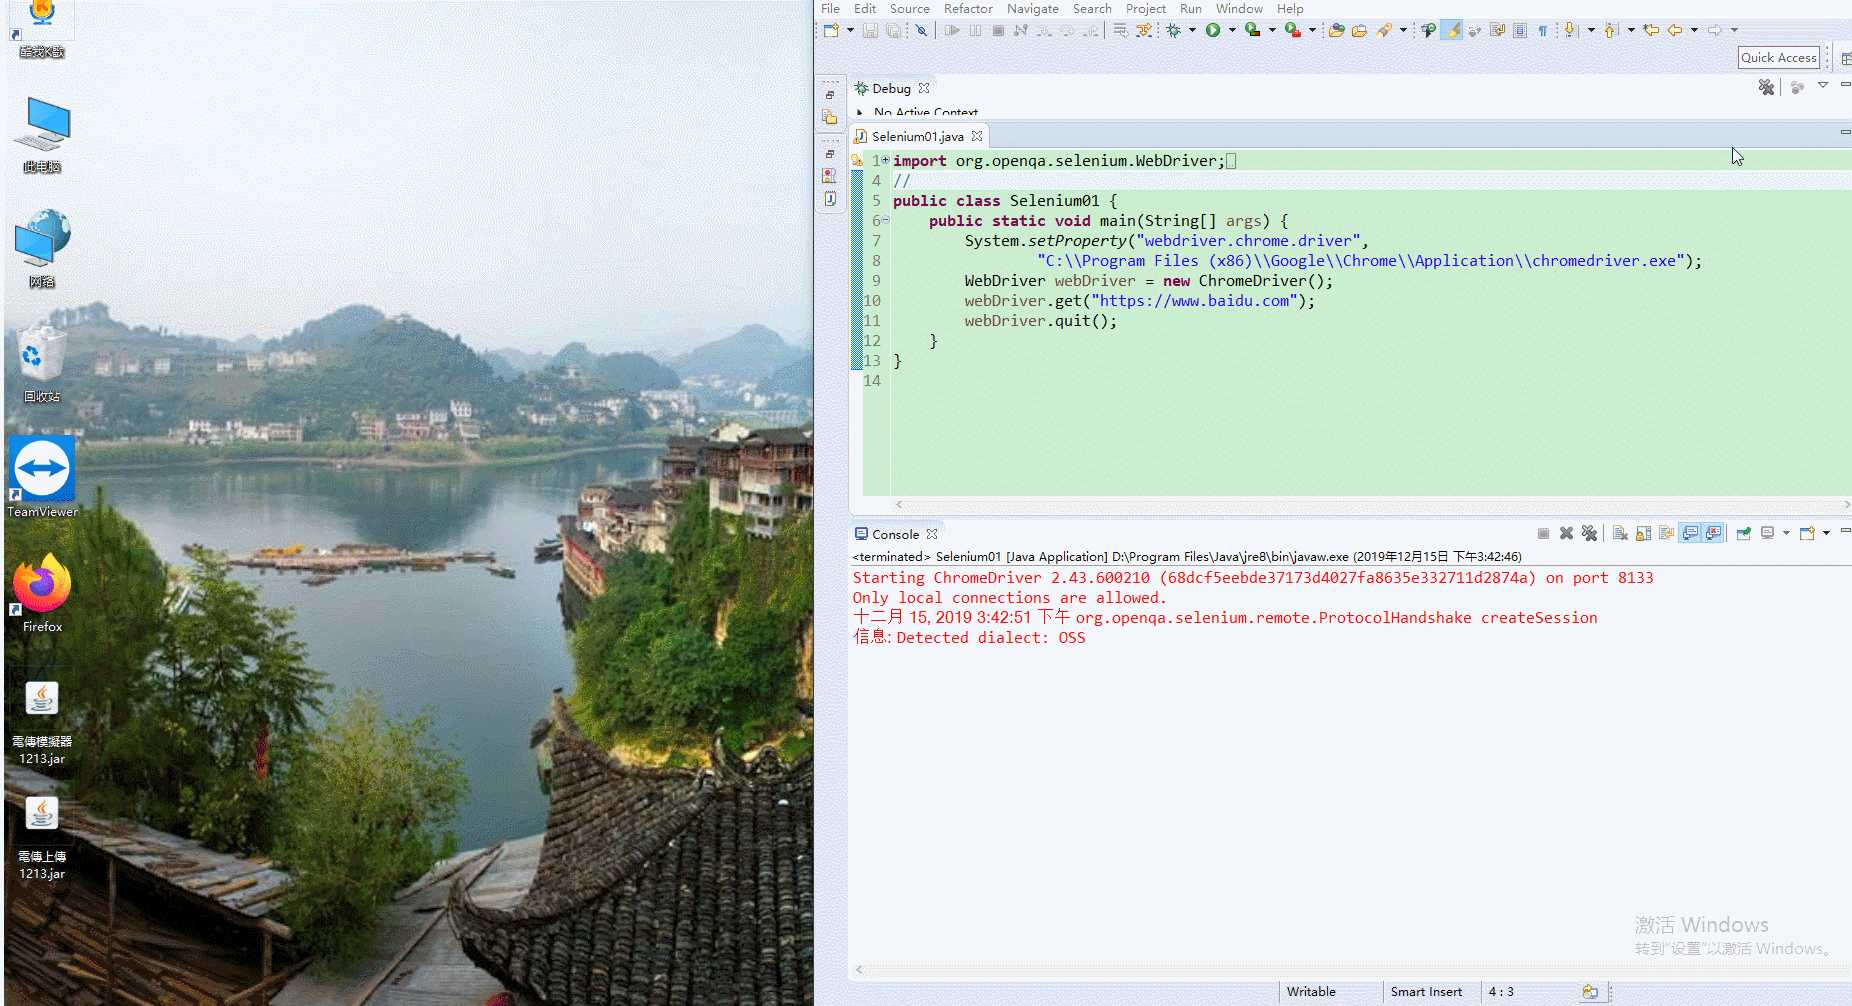The image size is (1852, 1006).
Task: Open the Coverage dropdown arrow
Action: (1272, 30)
